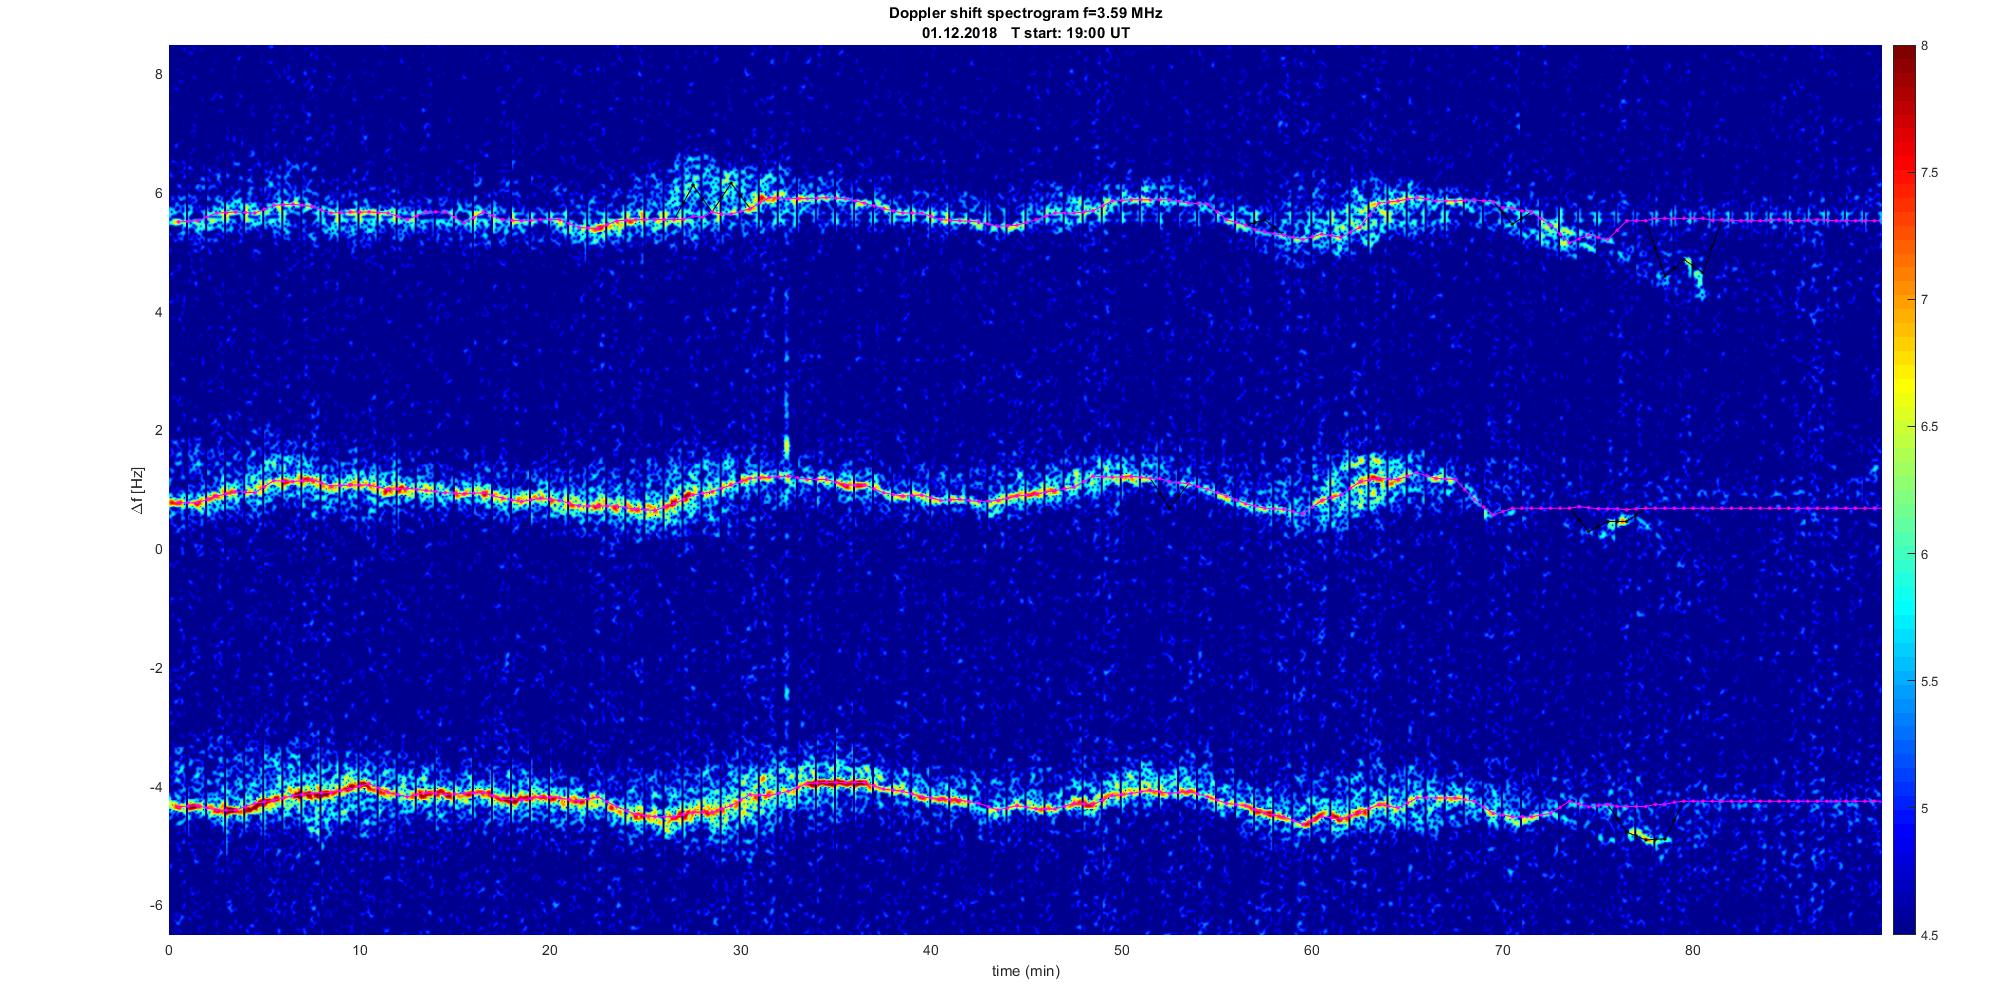
Task: Click the title 'Doppler shift spectrogram f=3.59 MHz'
Action: 1025,14
